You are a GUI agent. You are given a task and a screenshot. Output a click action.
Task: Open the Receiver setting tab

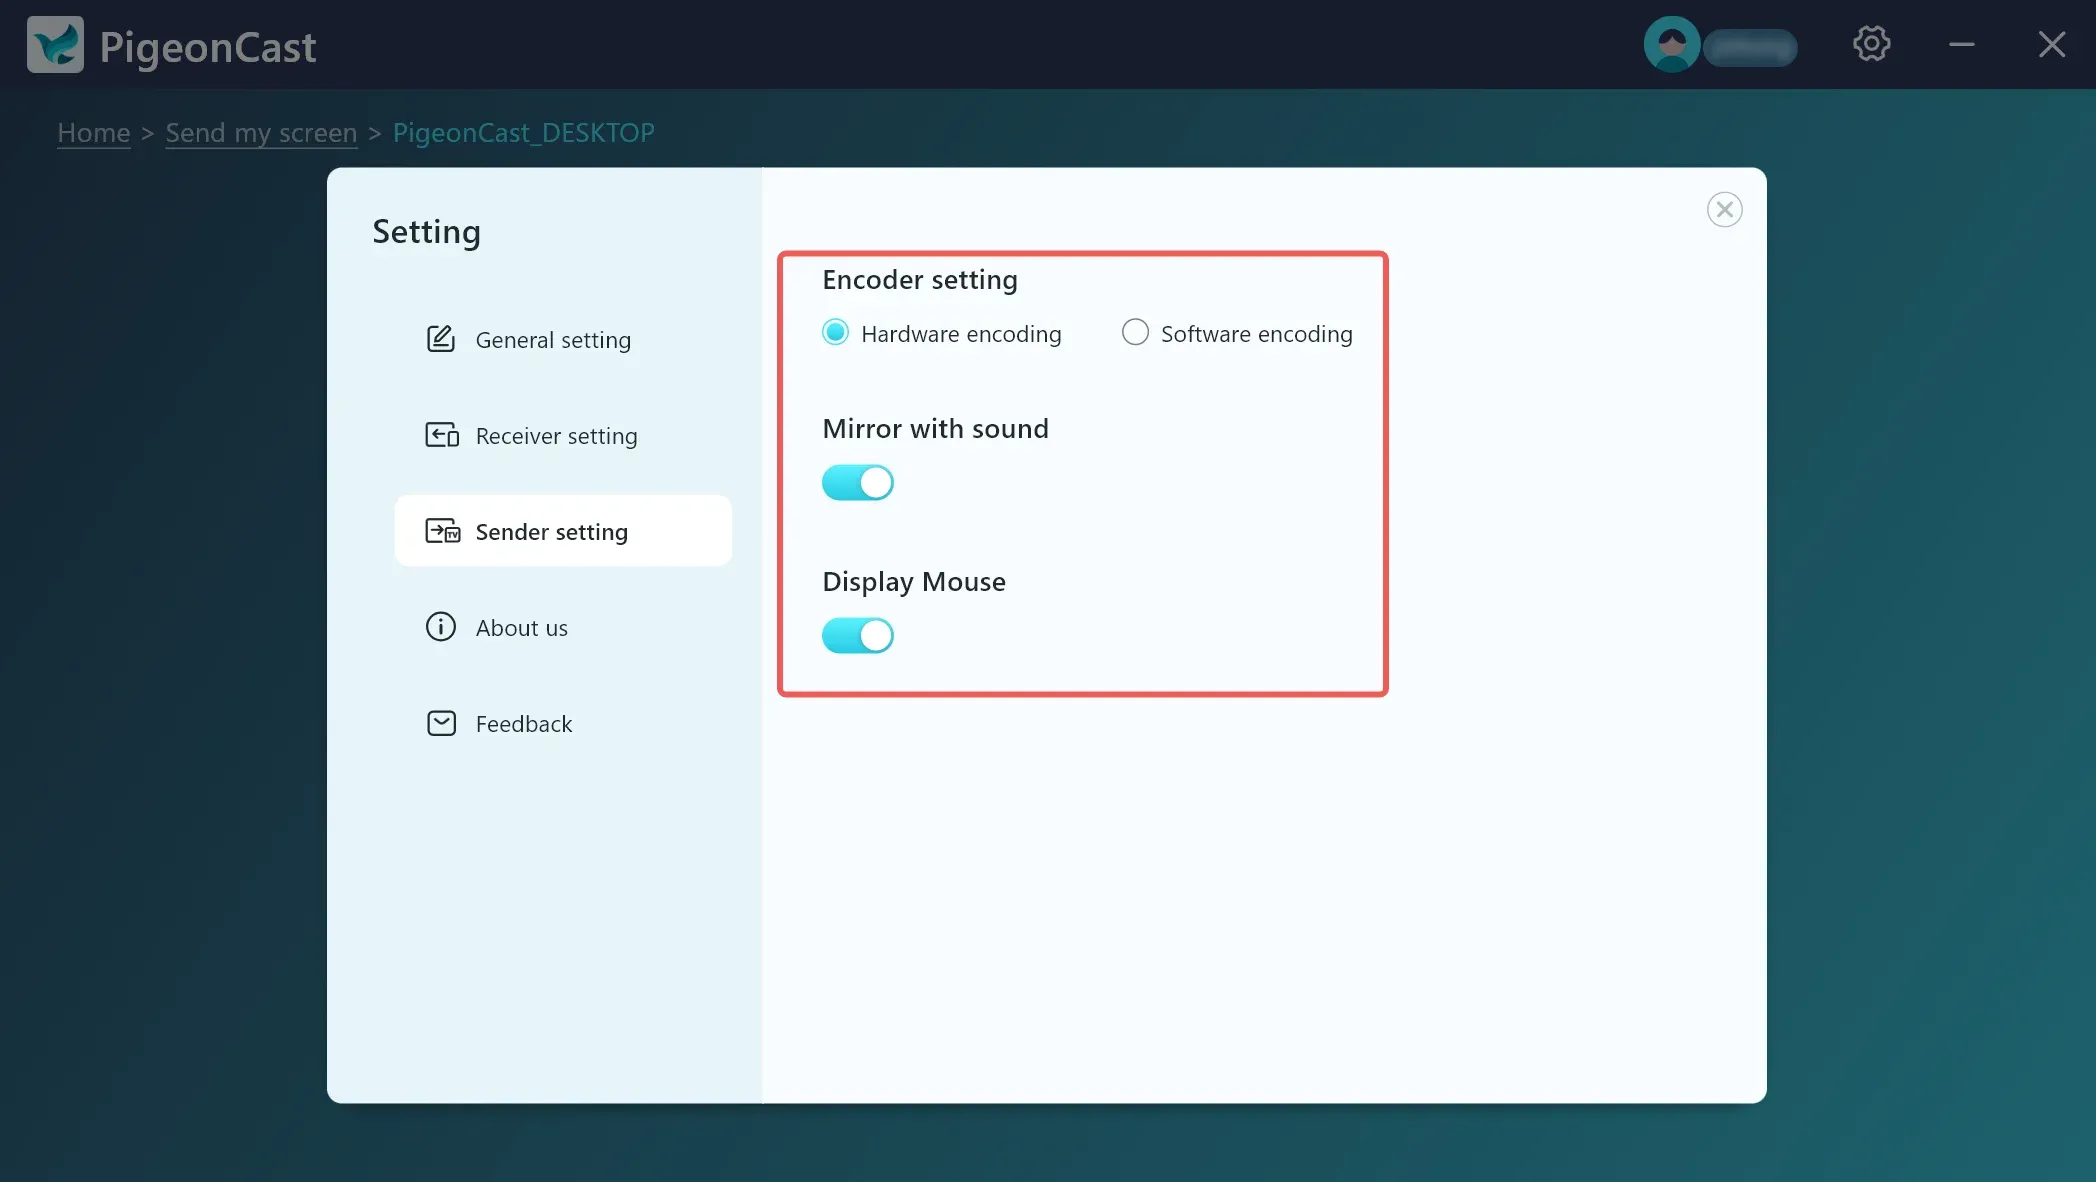tap(563, 435)
